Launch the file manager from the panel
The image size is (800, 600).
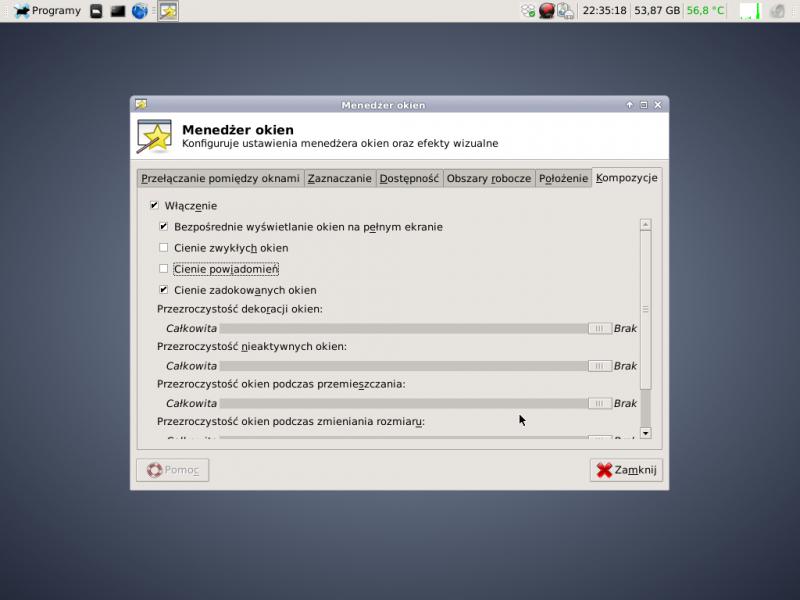pyautogui.click(x=96, y=11)
